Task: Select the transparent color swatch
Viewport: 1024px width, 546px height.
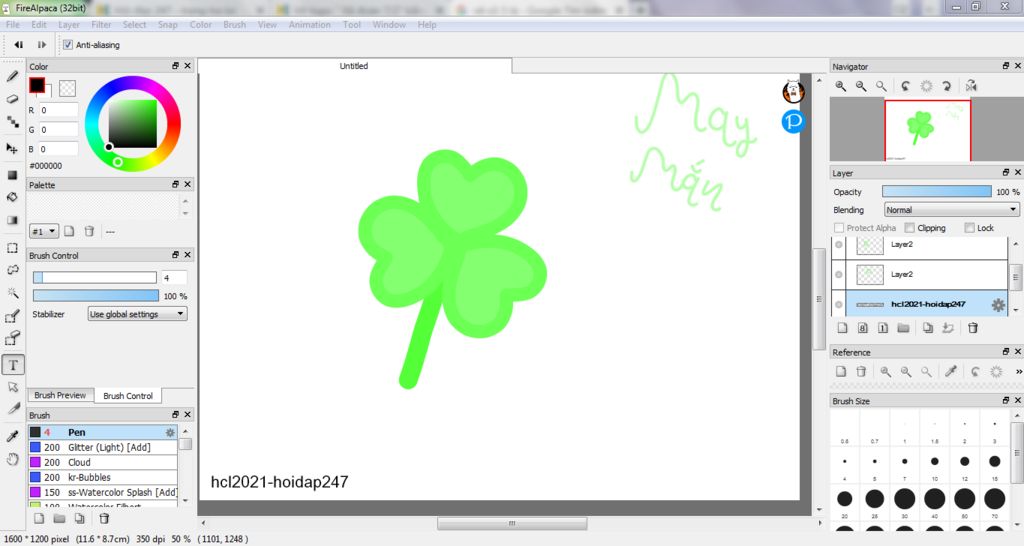Action: (x=67, y=88)
